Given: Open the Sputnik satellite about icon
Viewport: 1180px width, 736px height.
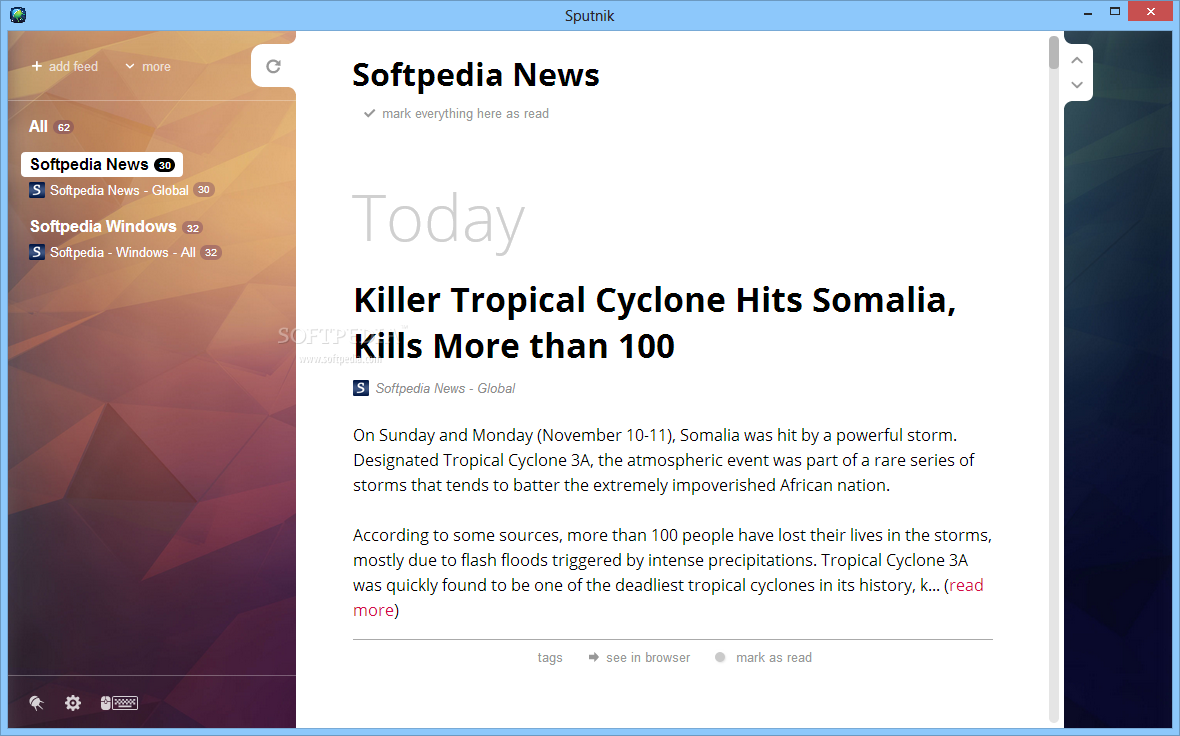Looking at the screenshot, I should tap(36, 703).
